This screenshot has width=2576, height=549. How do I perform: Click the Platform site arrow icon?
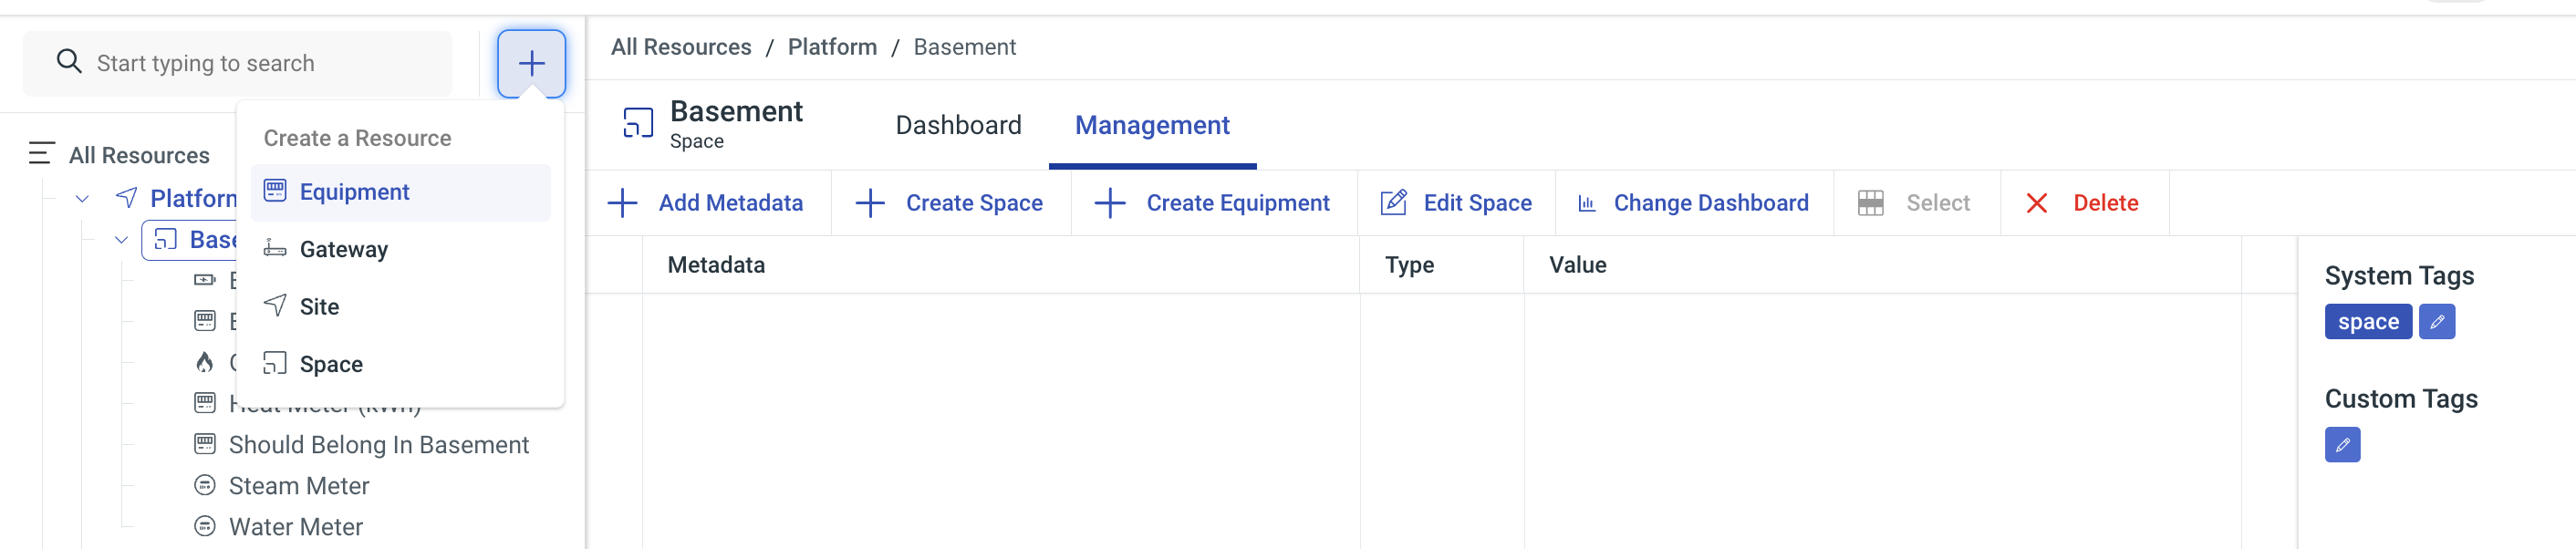127,197
